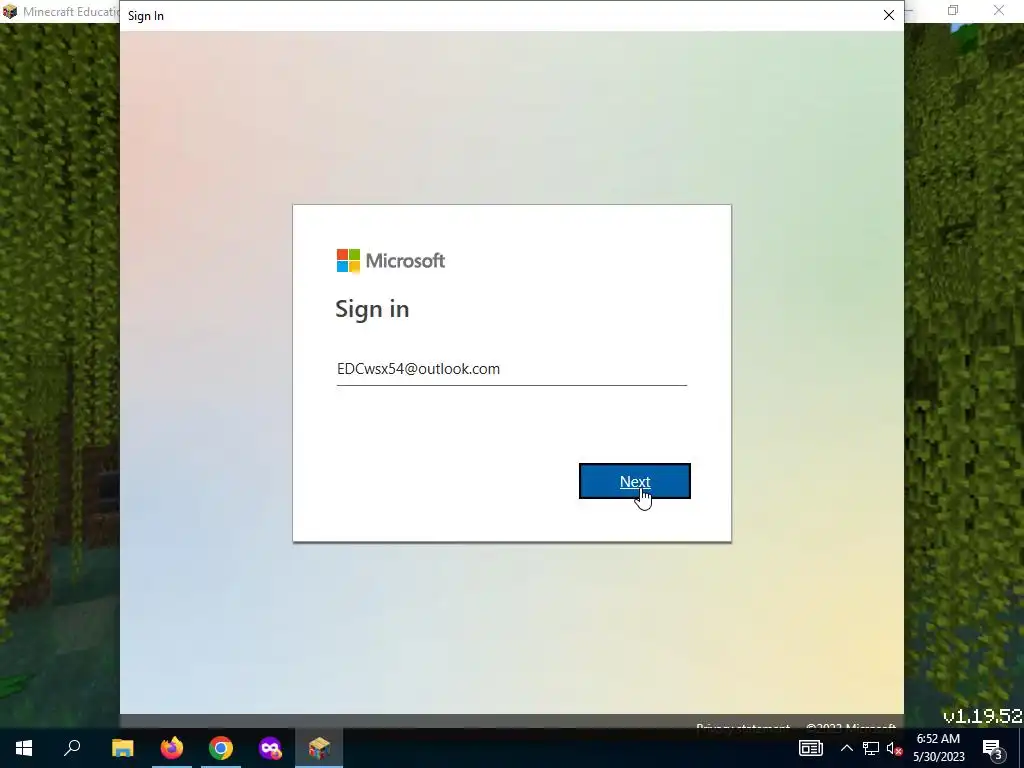This screenshot has height=768, width=1024.
Task: Open the purple masked app taskbar icon
Action: pyautogui.click(x=270, y=748)
